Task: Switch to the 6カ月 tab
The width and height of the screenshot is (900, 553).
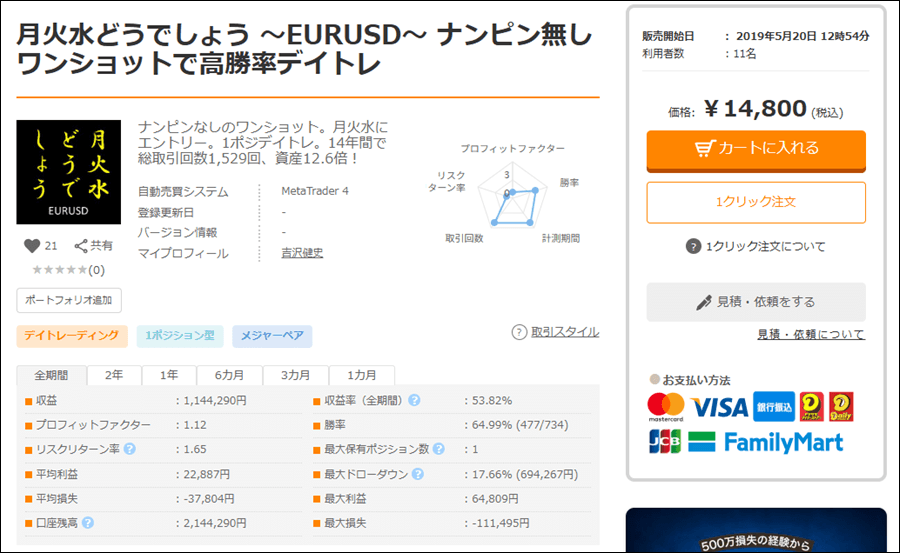Action: pos(227,375)
